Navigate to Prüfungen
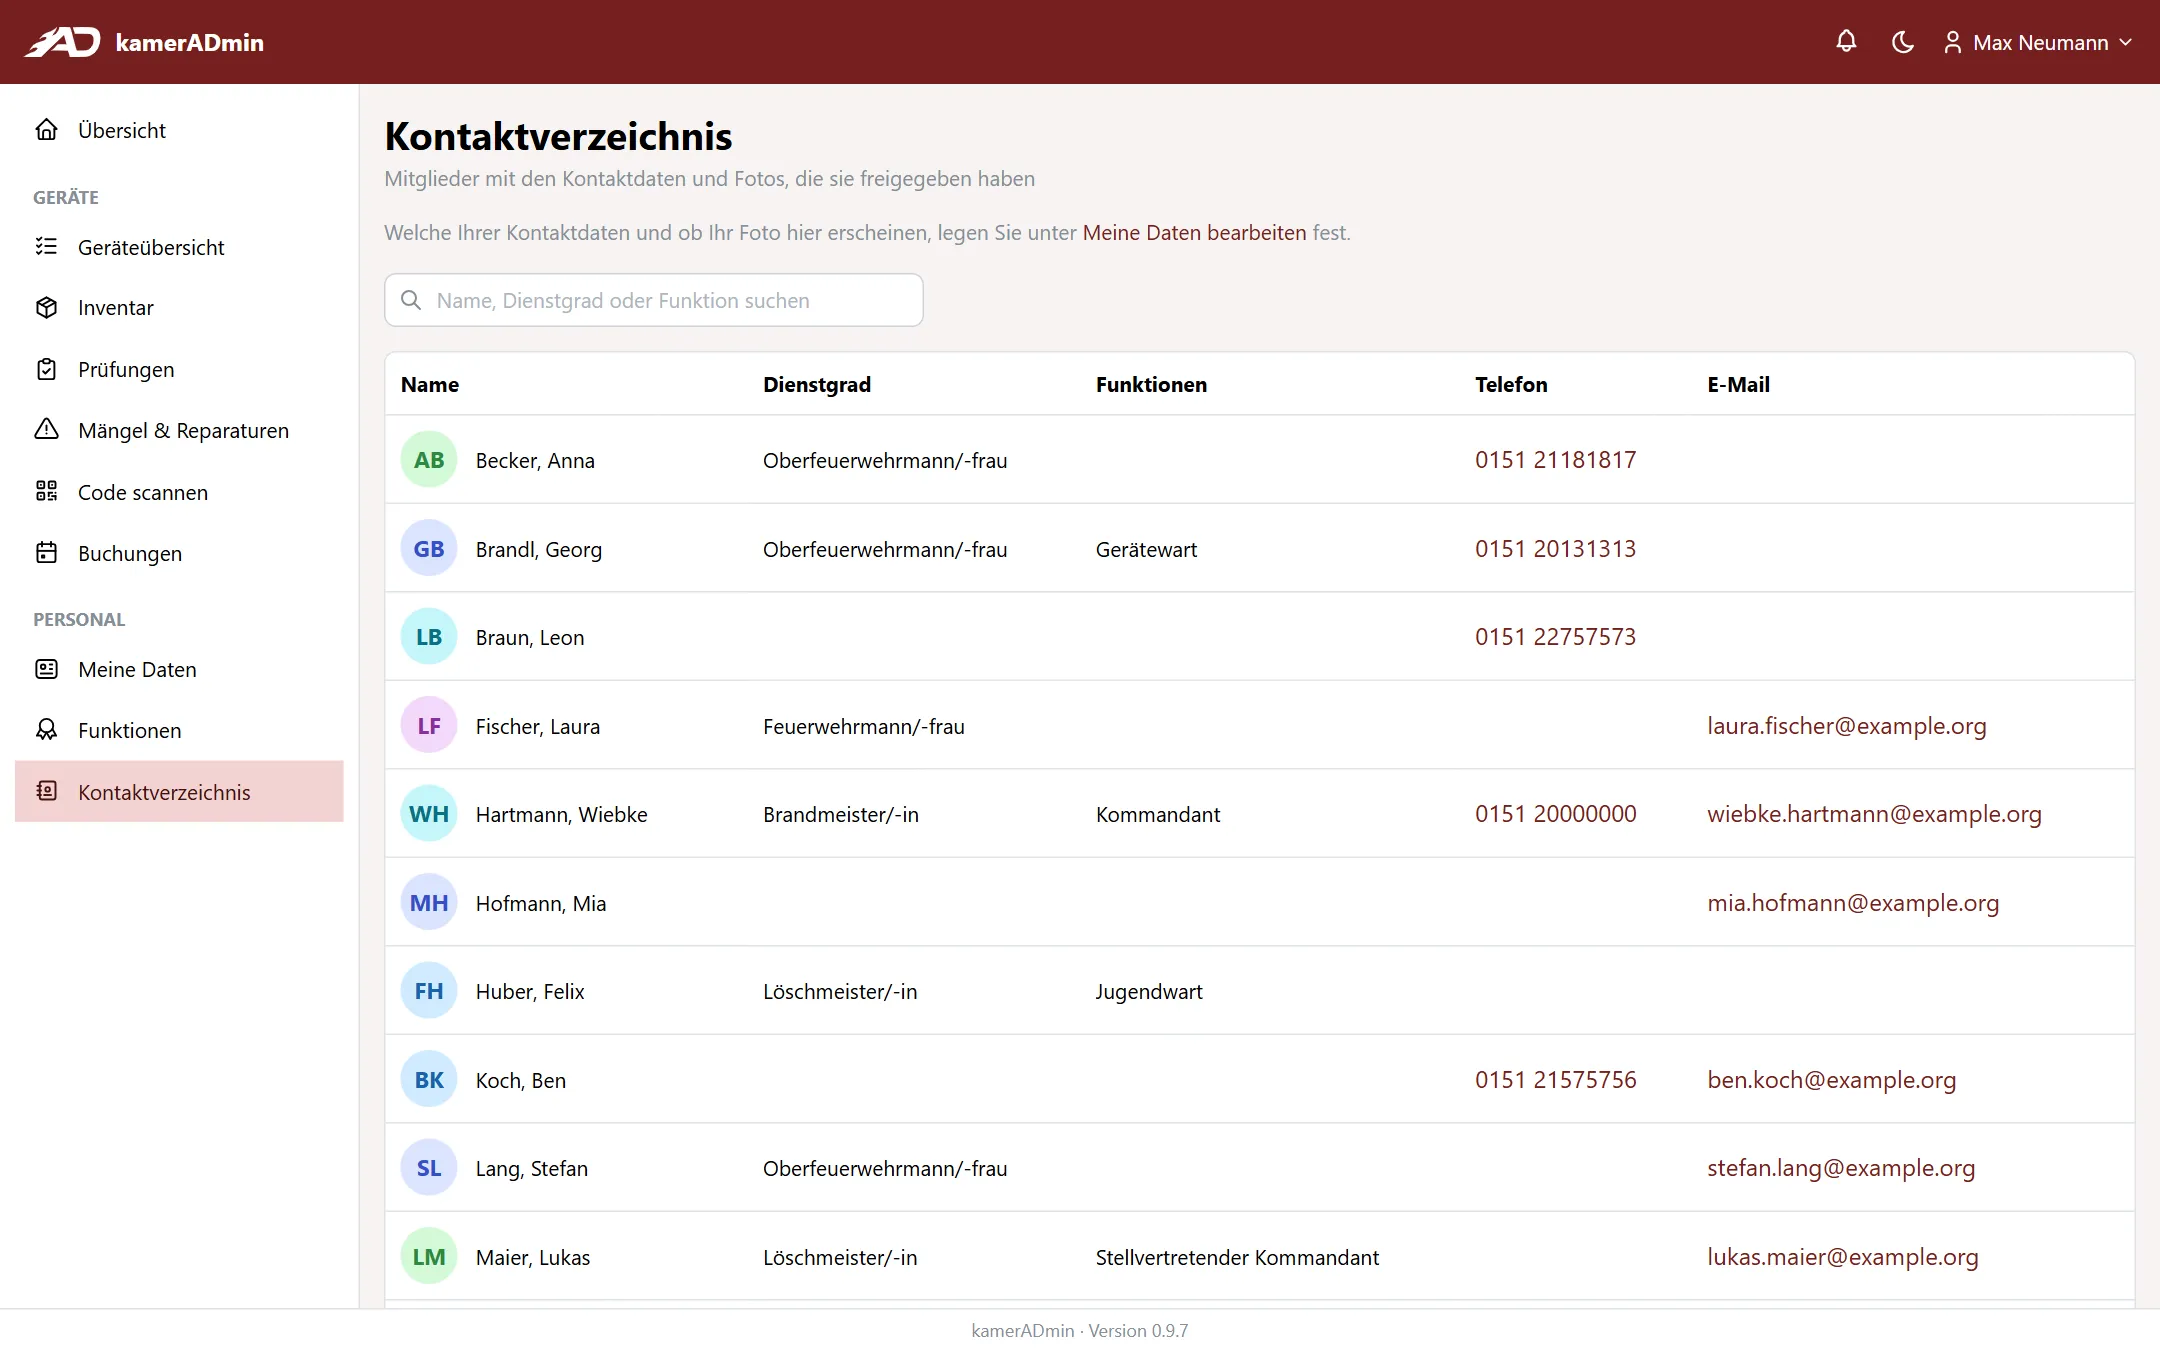The height and width of the screenshot is (1350, 2160). [179, 369]
